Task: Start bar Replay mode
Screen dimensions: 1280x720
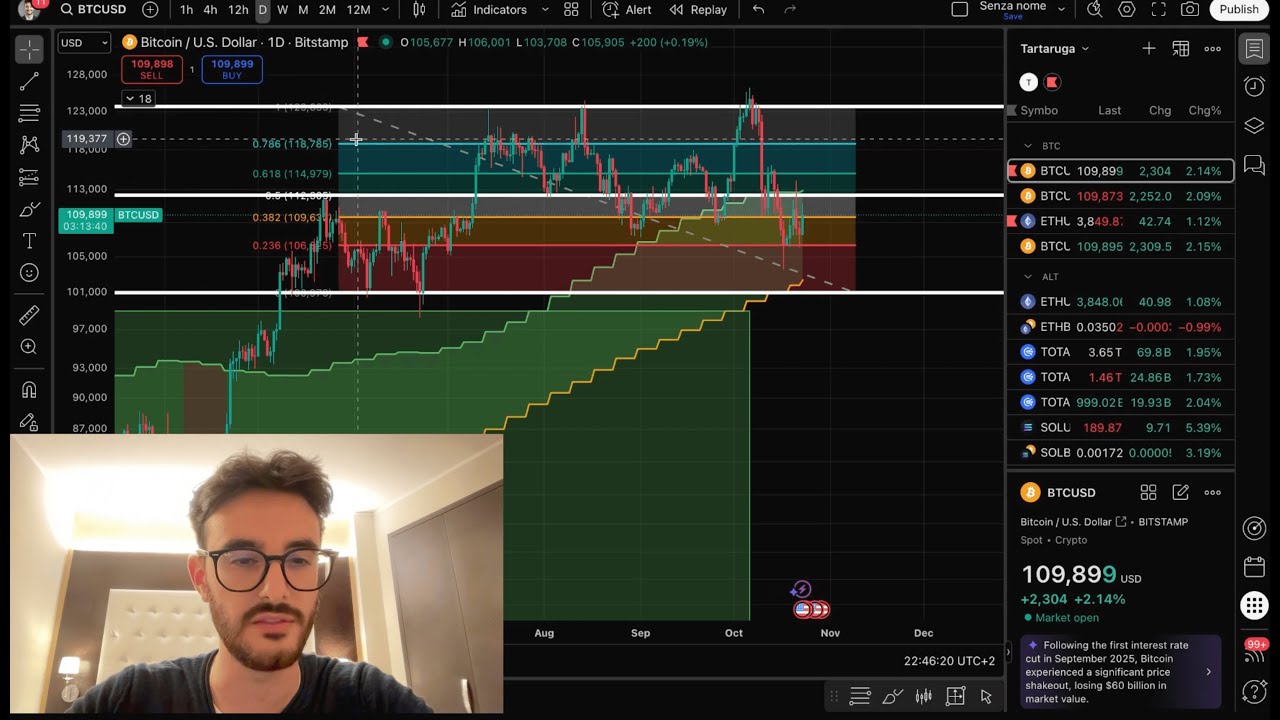Action: click(x=698, y=10)
